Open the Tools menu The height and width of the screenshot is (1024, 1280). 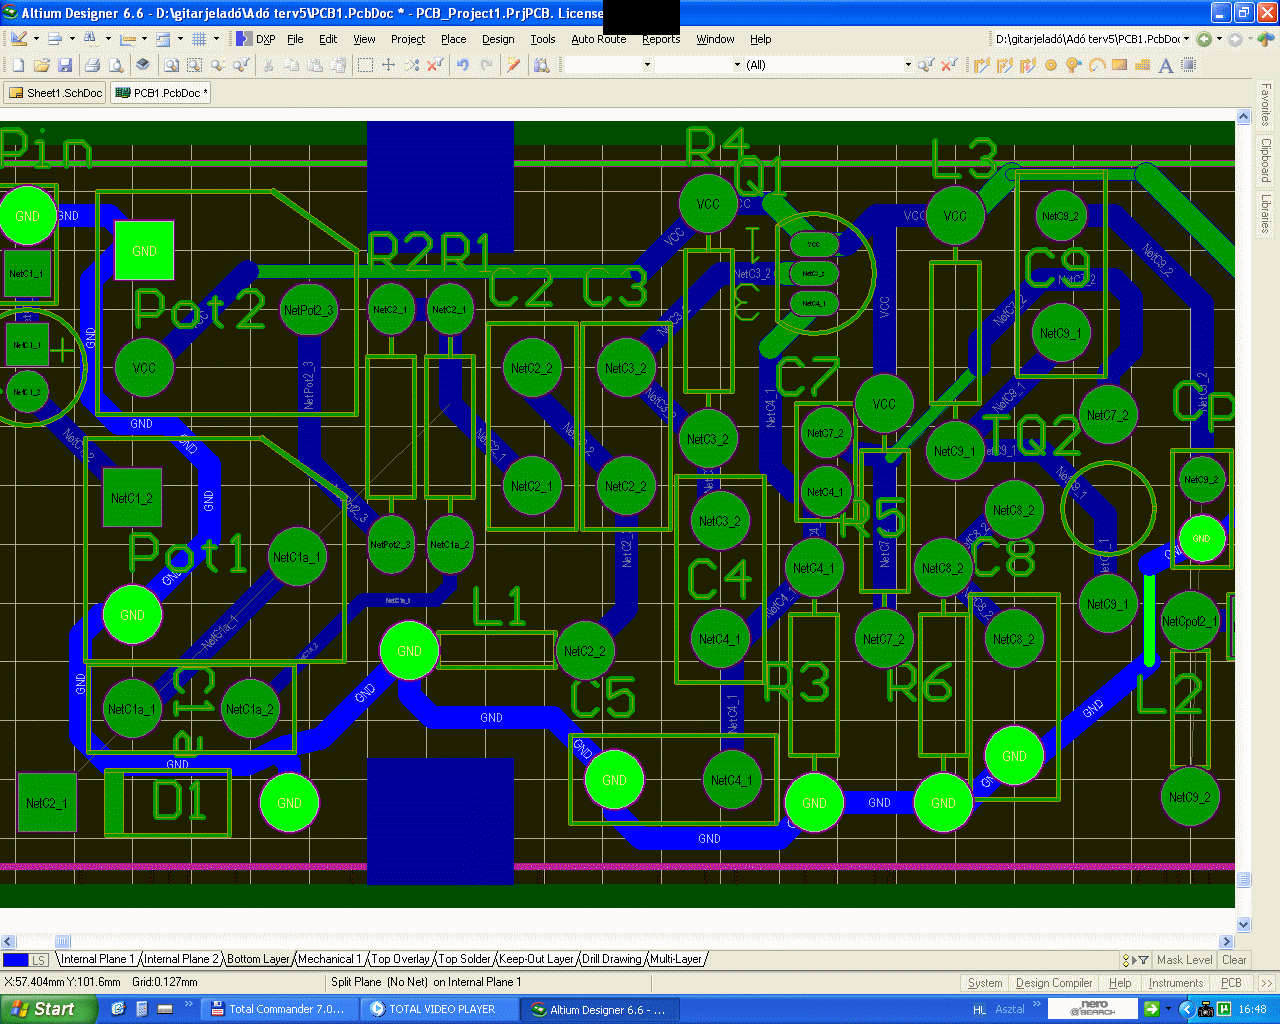[543, 39]
